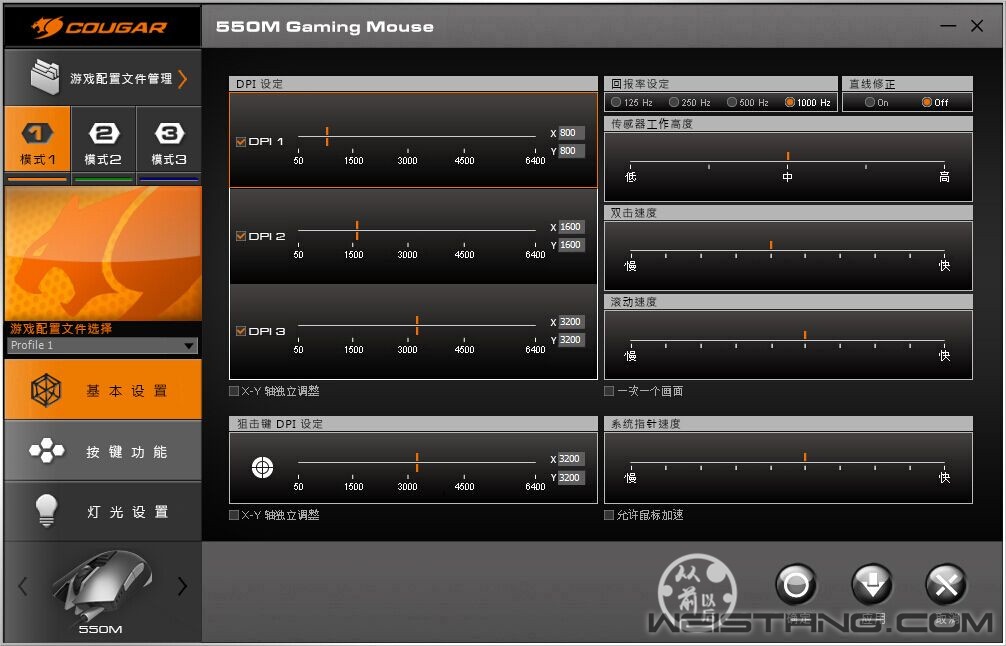Click the sniper DPI X value field

point(571,459)
